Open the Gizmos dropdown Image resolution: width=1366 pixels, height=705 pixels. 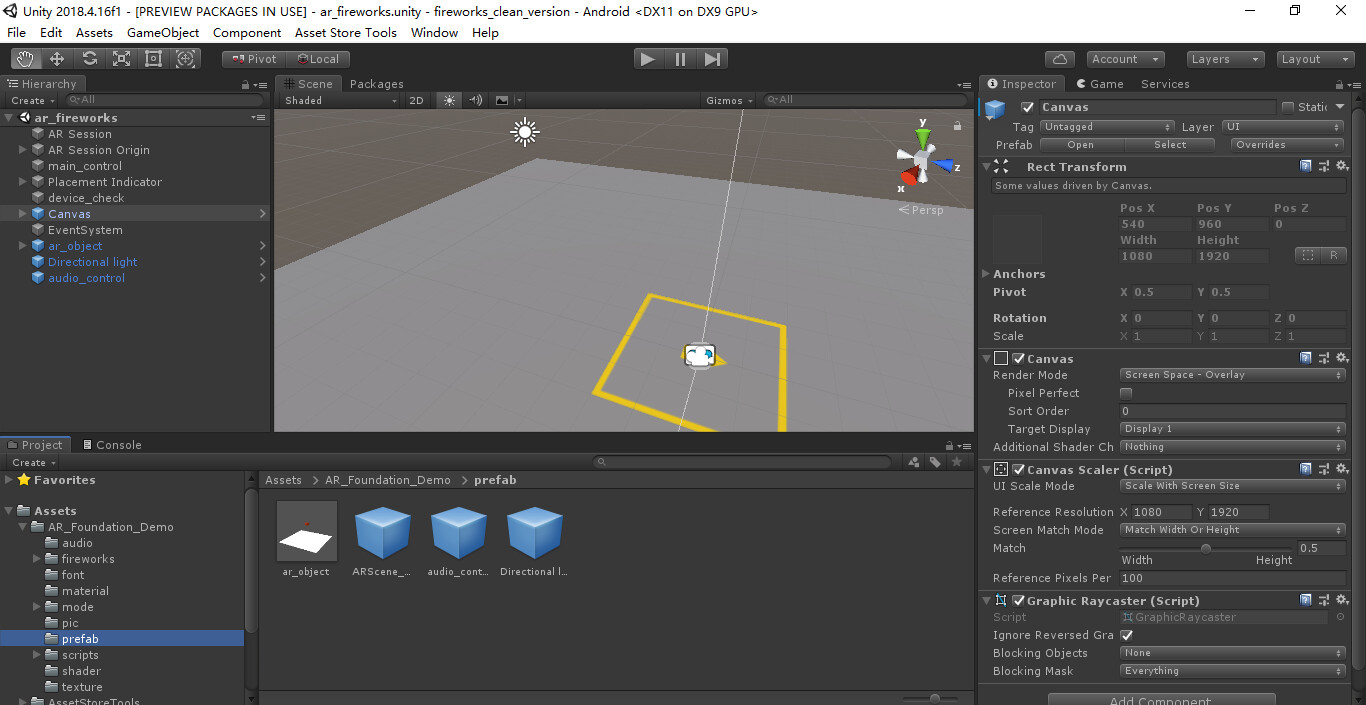pyautogui.click(x=730, y=100)
